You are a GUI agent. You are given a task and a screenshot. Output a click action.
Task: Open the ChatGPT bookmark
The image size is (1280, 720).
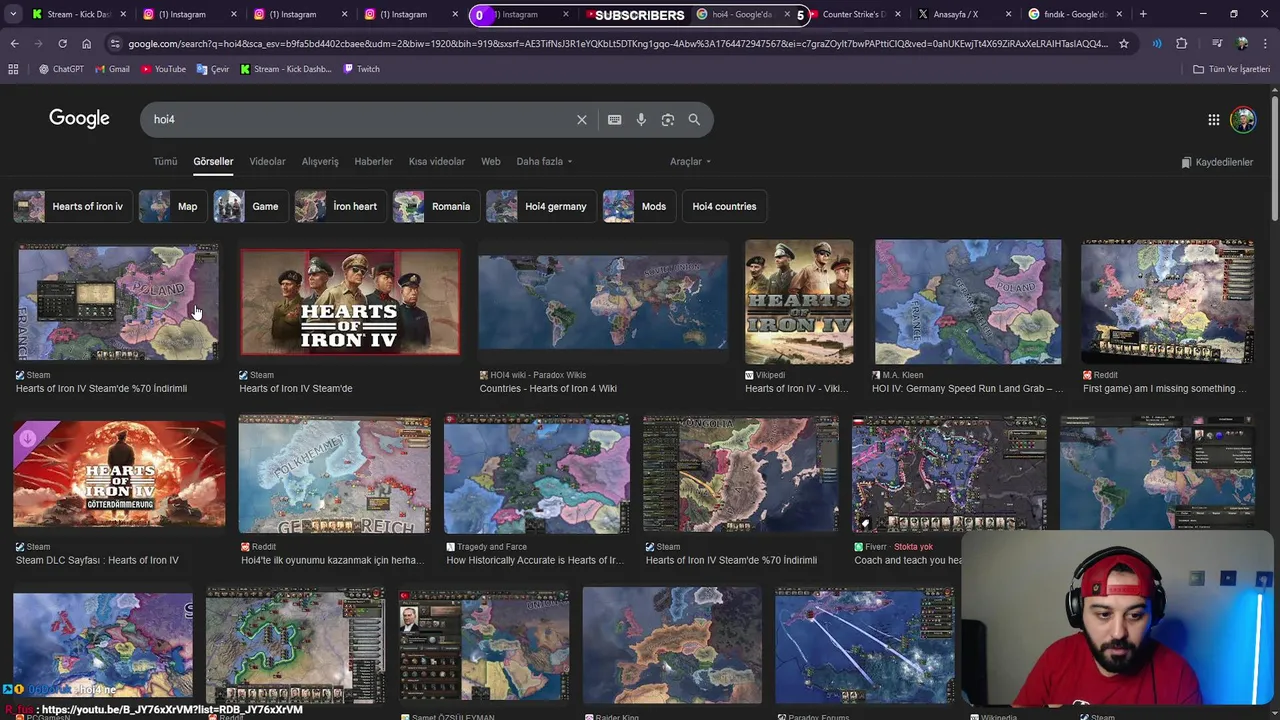coord(61,69)
